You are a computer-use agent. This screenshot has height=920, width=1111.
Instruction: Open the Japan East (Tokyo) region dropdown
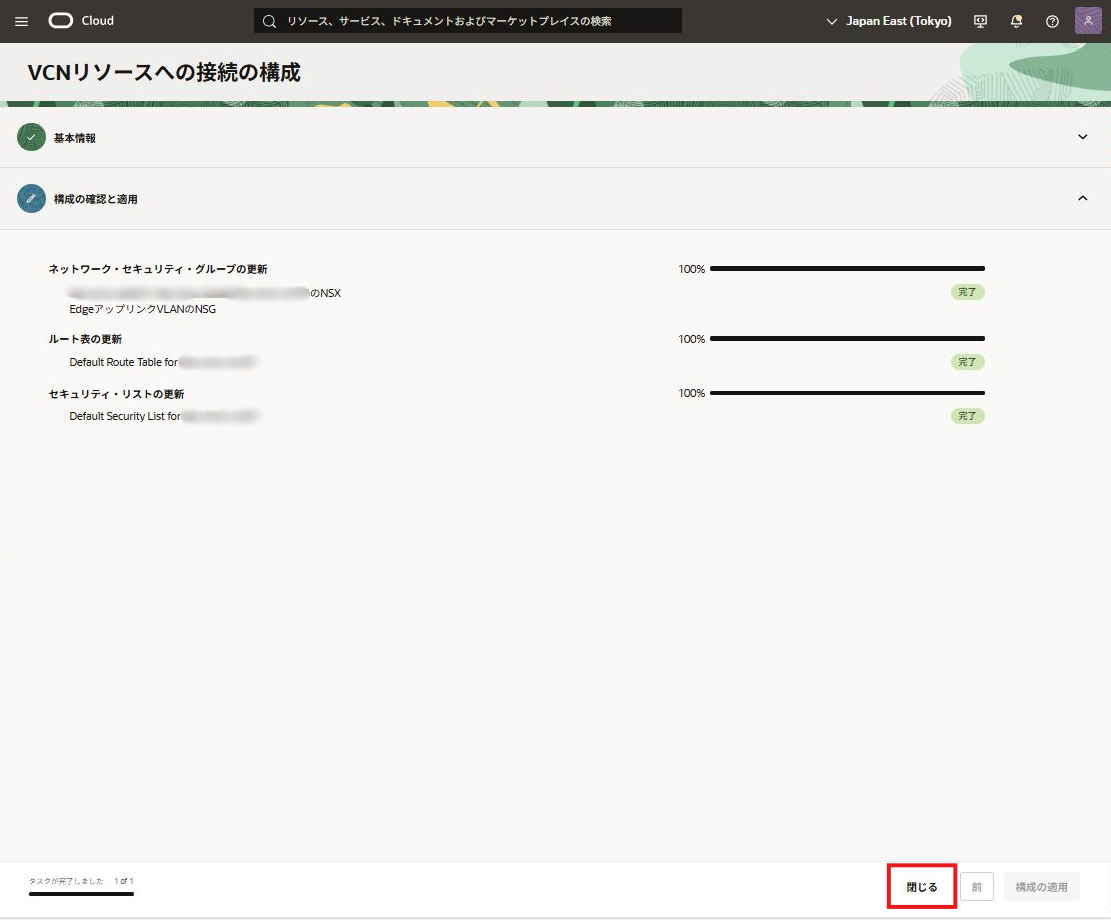pos(889,21)
